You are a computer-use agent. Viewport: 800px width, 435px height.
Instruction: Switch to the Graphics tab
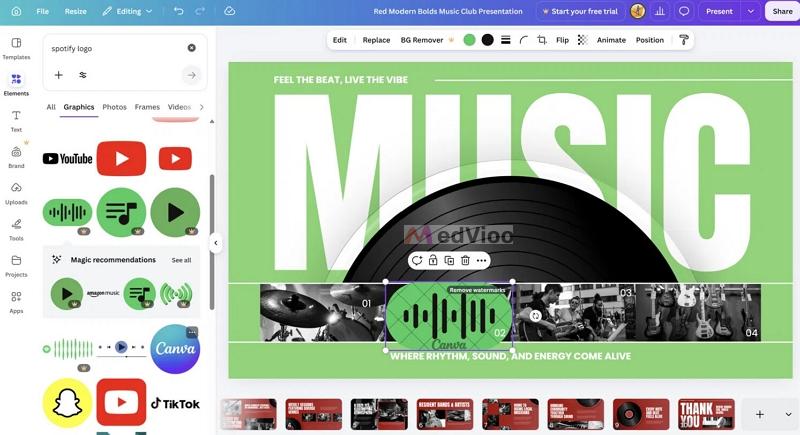[79, 107]
